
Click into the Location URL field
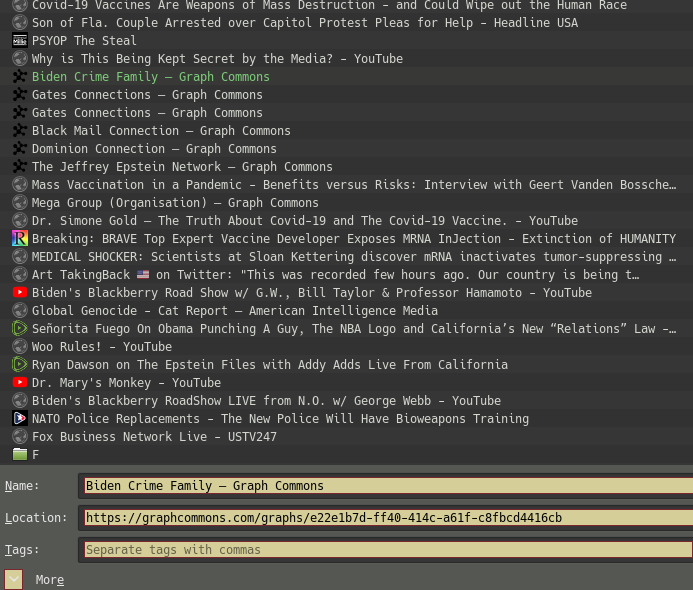coord(388,518)
